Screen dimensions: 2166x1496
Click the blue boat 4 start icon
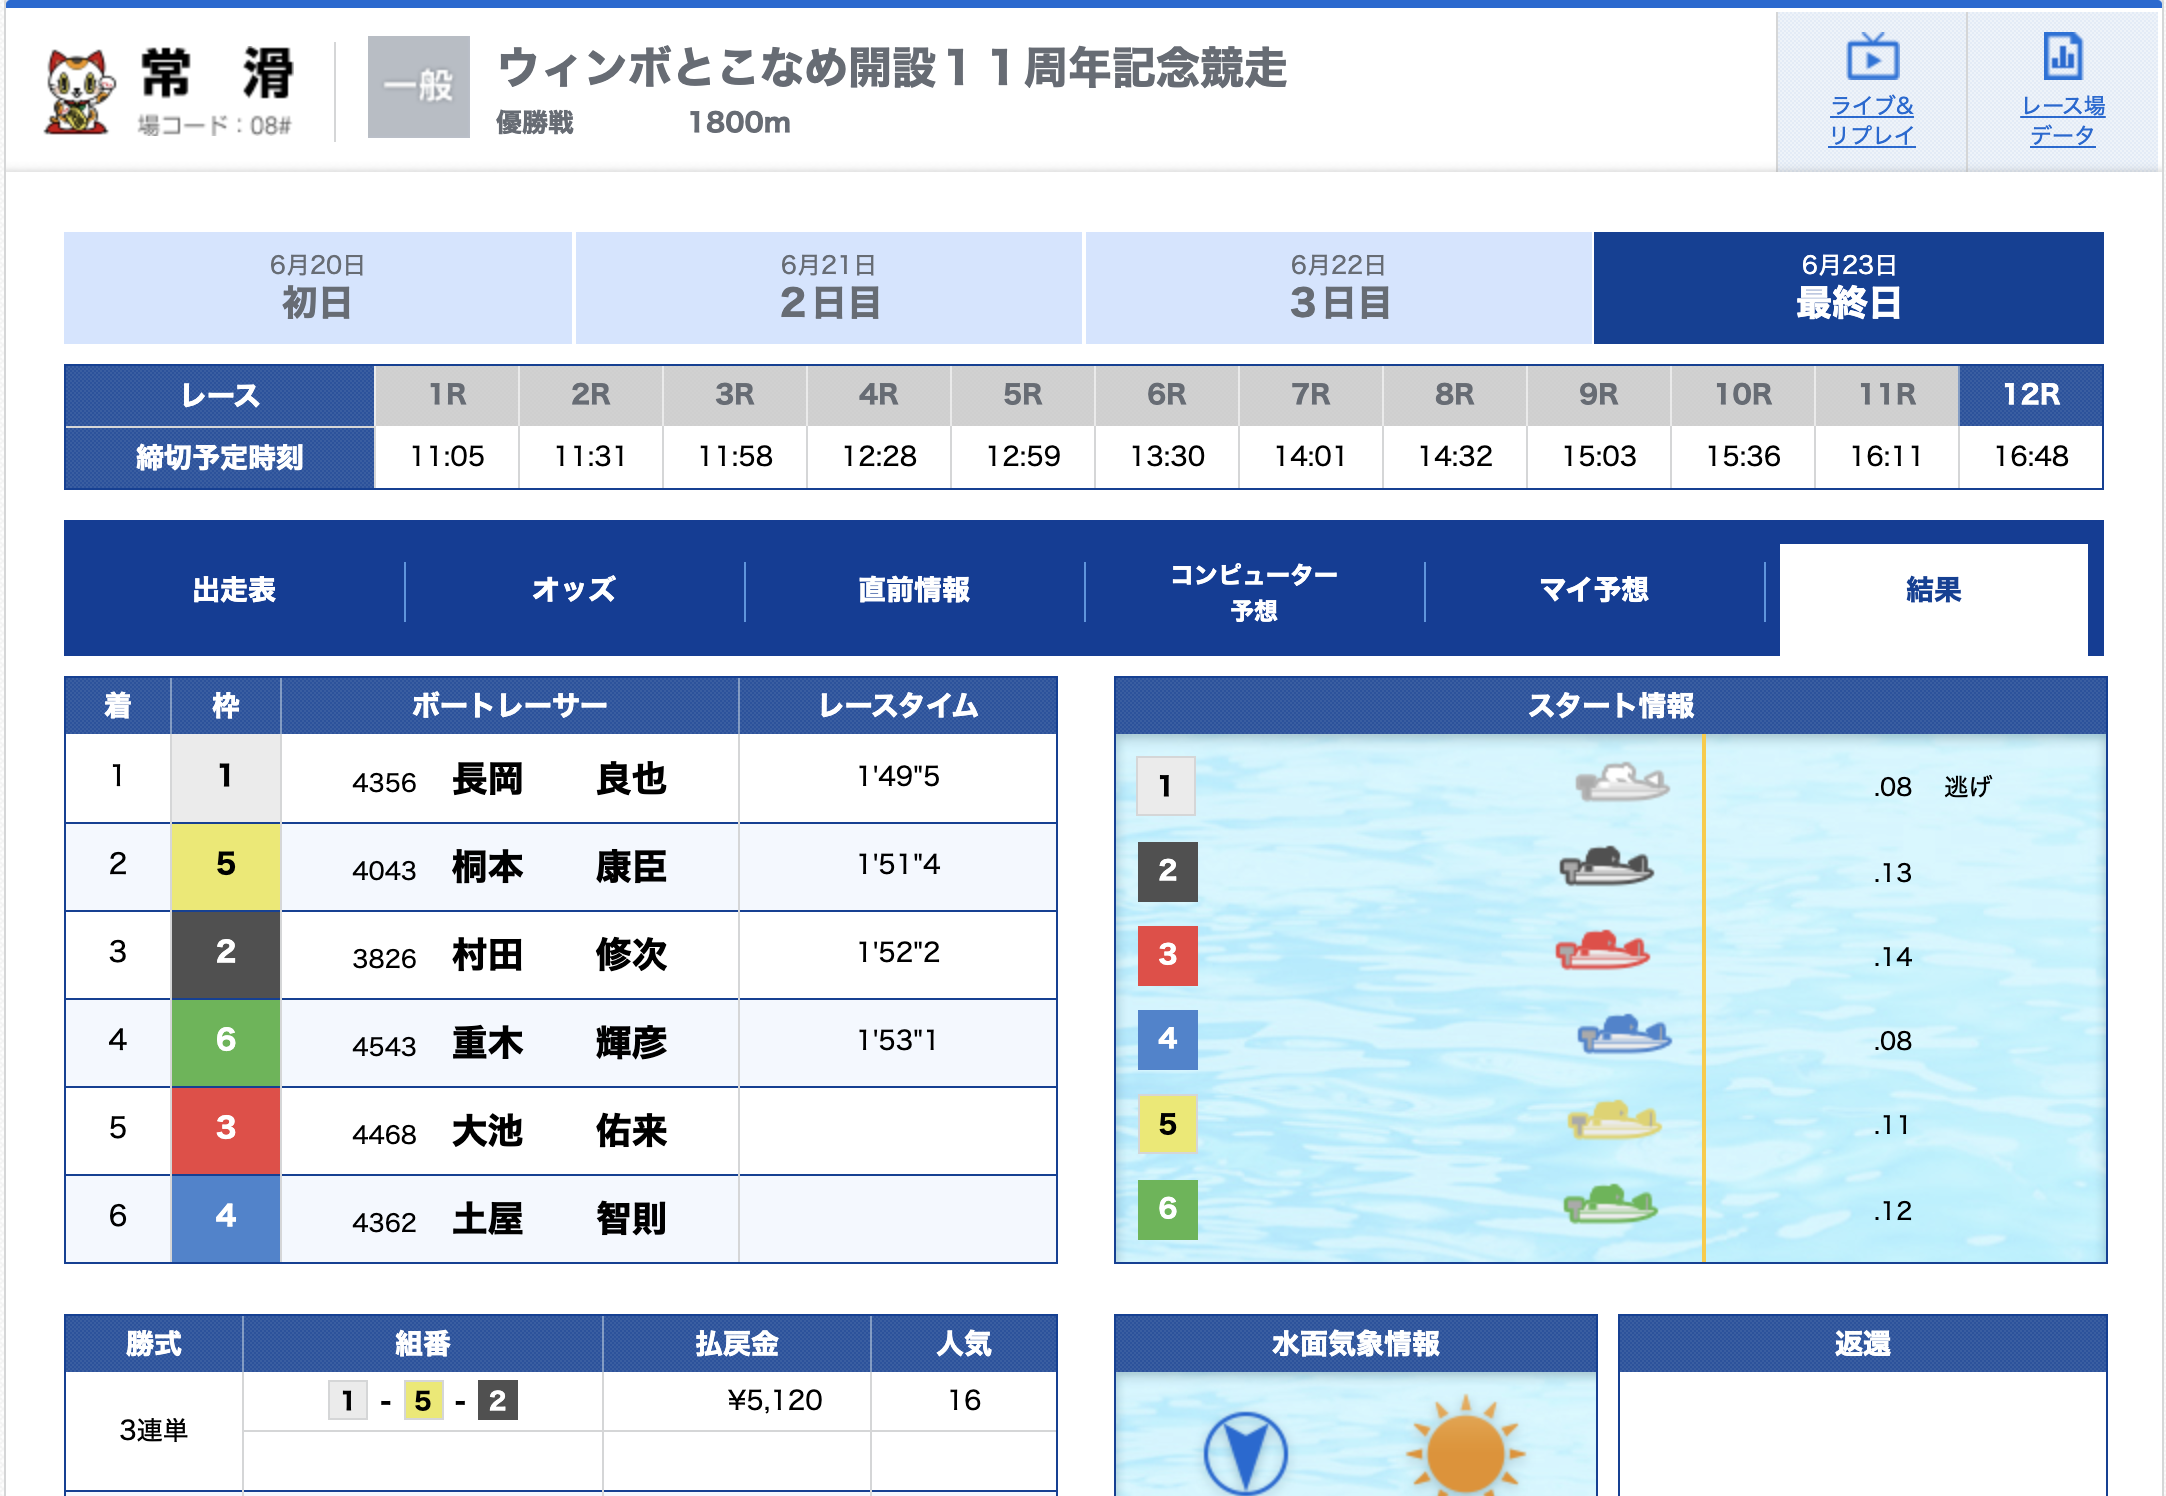1624,1035
